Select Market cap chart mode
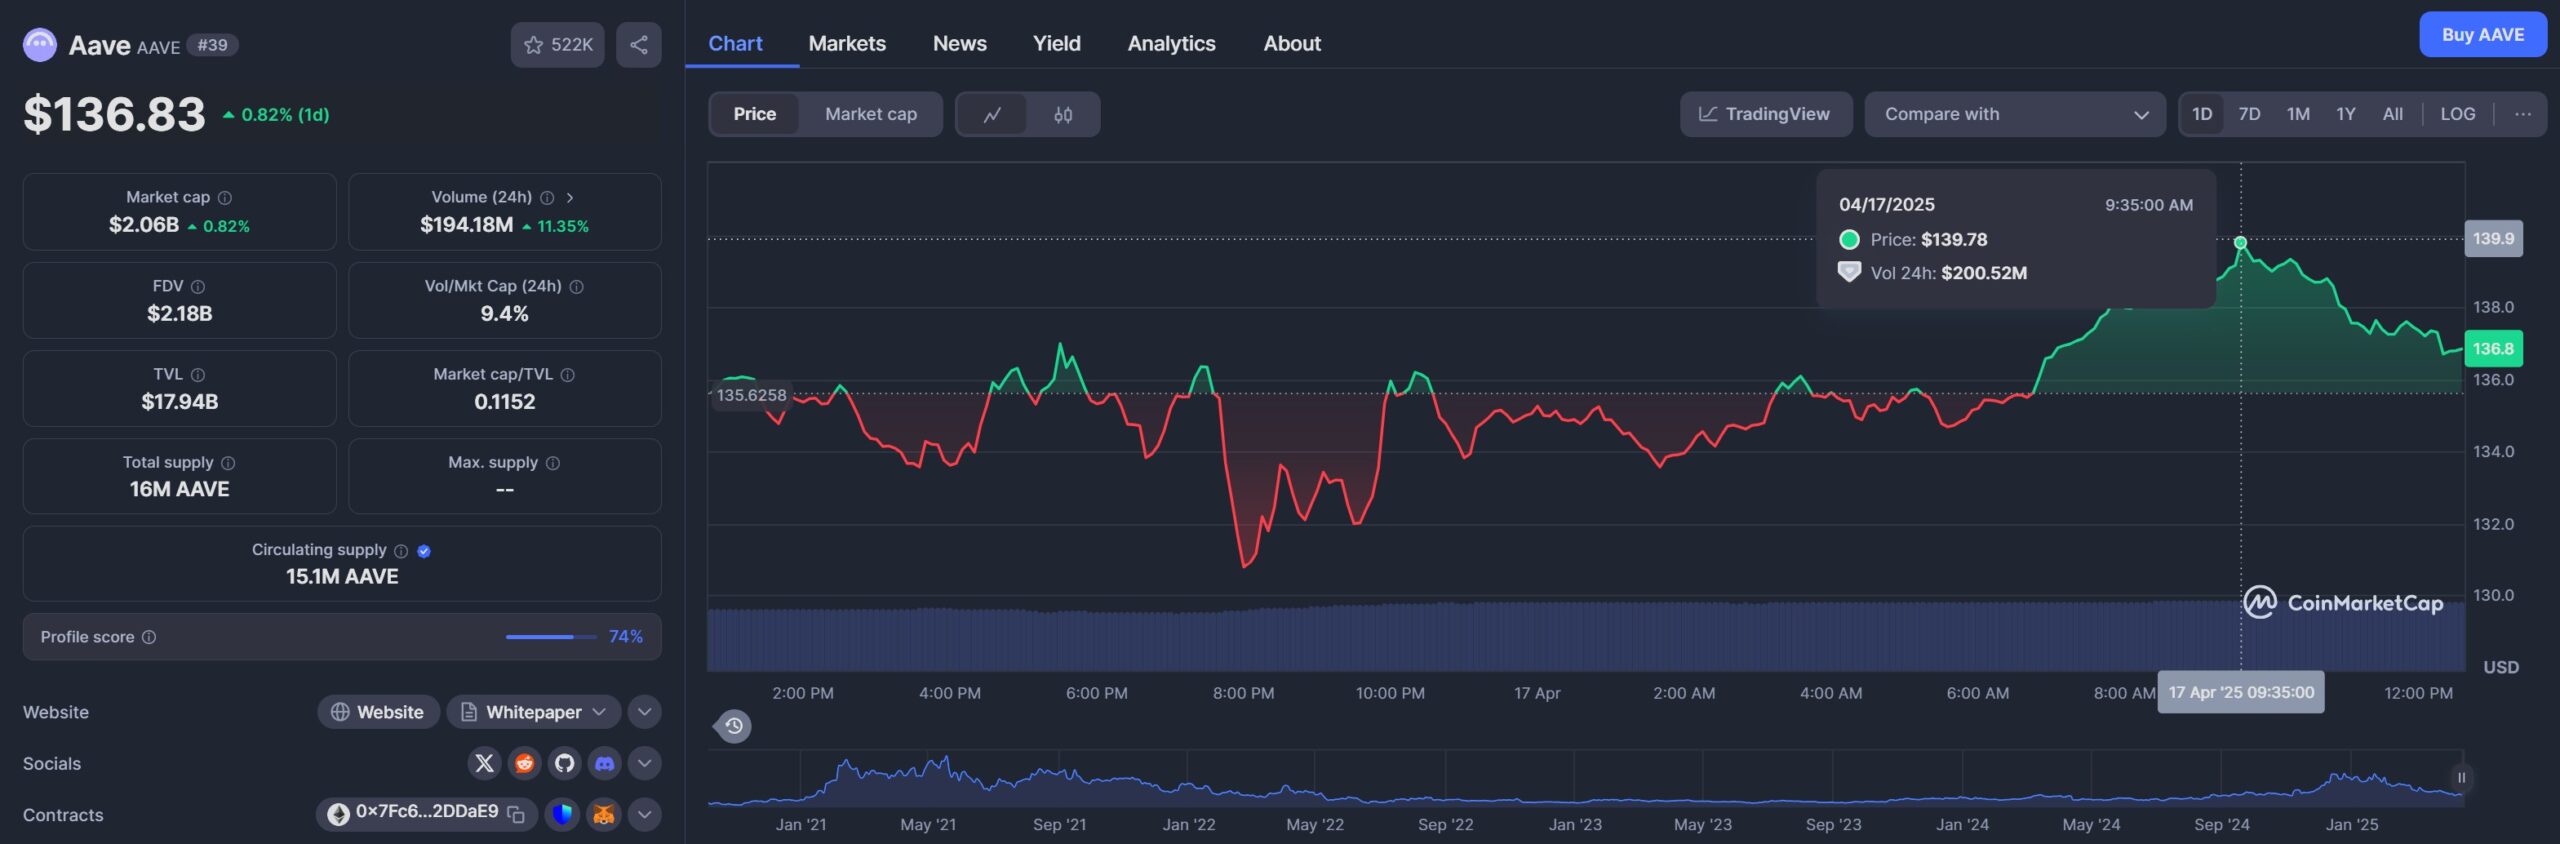Screen dimensions: 2560x844 click(x=871, y=114)
